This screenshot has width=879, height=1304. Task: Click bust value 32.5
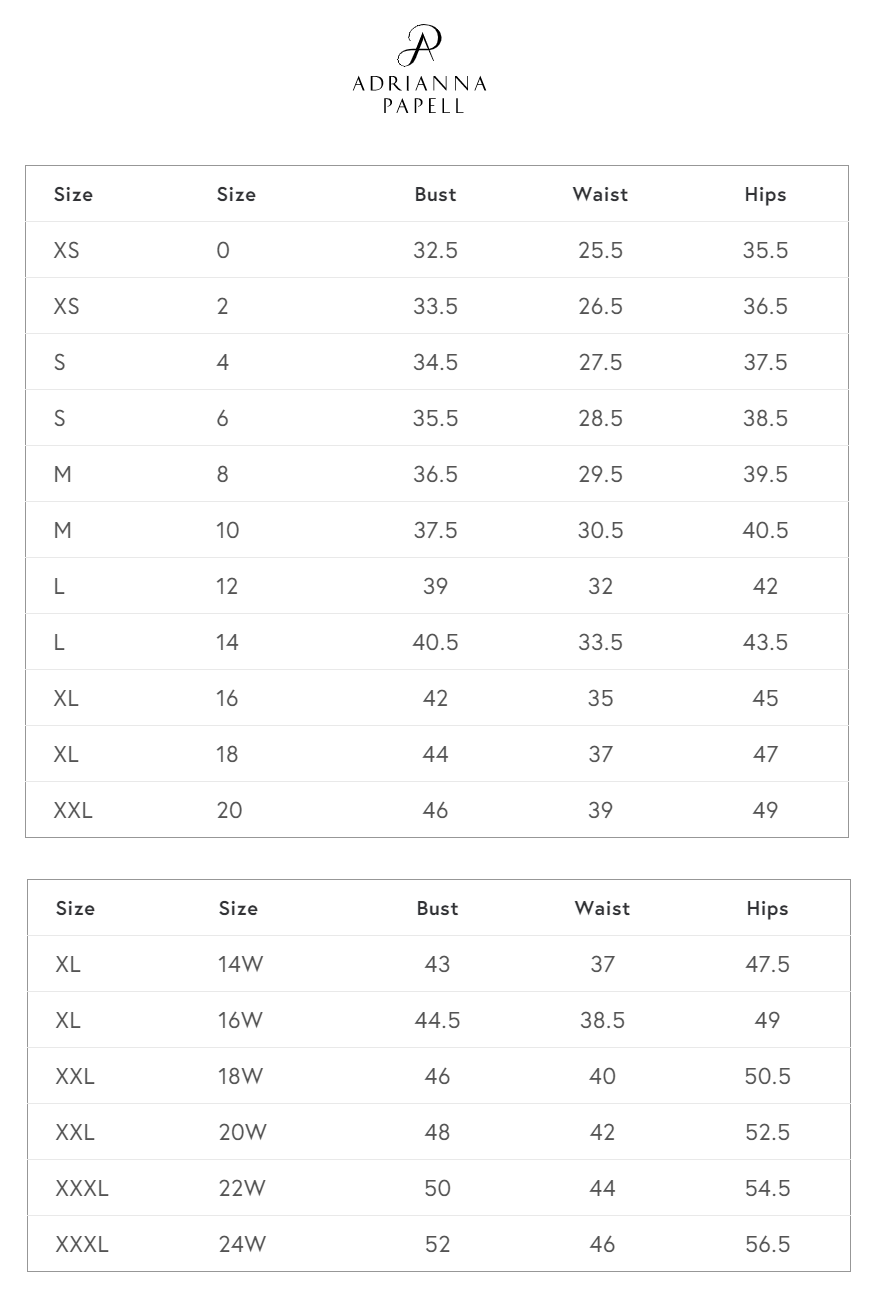tap(435, 250)
